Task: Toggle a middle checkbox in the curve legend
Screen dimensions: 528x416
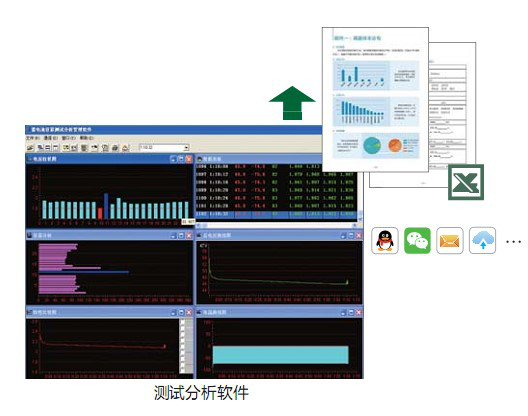Action: 183,346
